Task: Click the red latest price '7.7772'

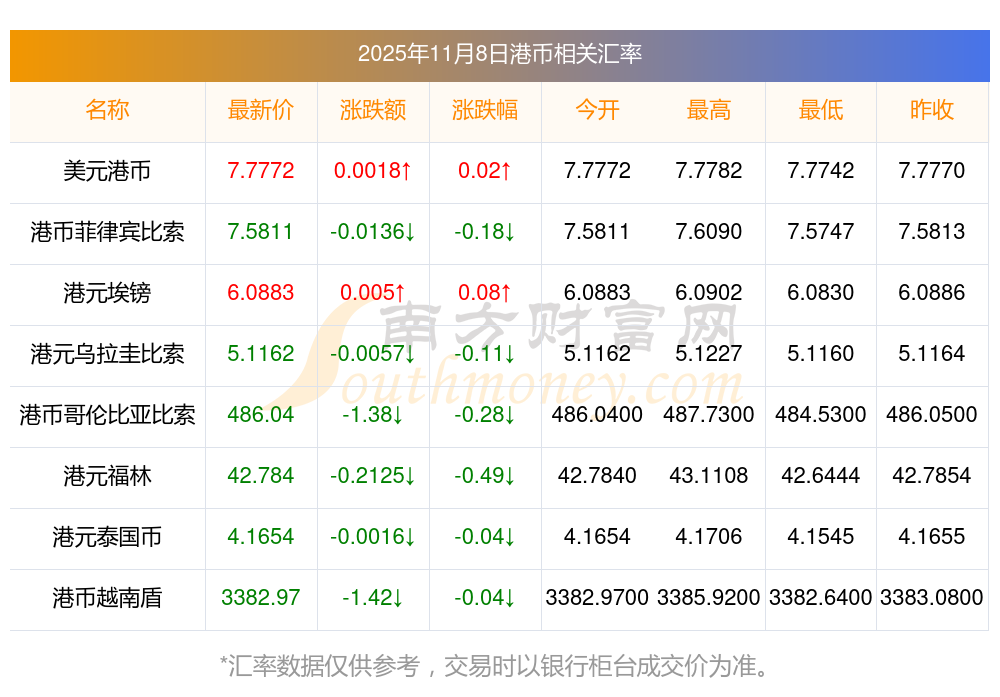Action: (x=260, y=171)
